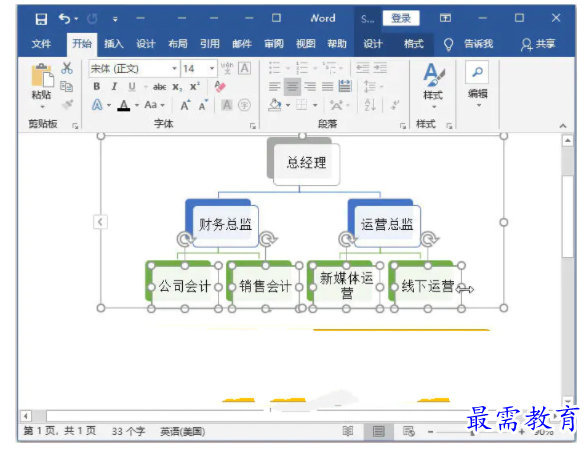This screenshot has height=450, width=588.
Task: Switch to the 布局 tab
Action: coord(178,44)
